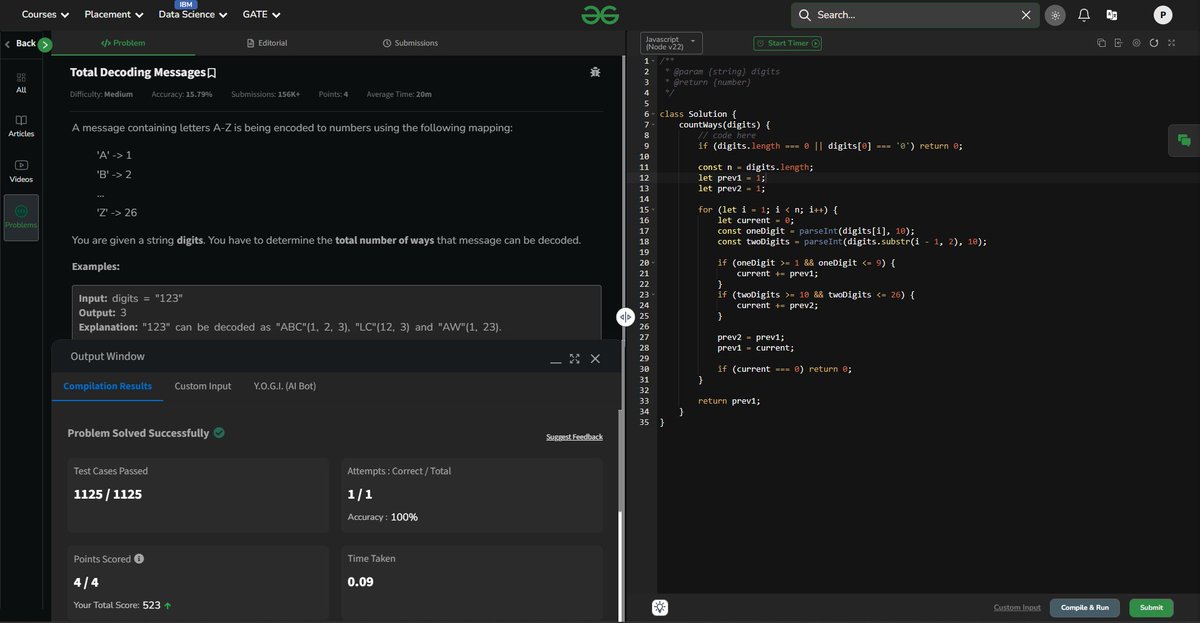Screen dimensions: 1200x623
Task: Click the editor export icon
Action: click(1119, 43)
